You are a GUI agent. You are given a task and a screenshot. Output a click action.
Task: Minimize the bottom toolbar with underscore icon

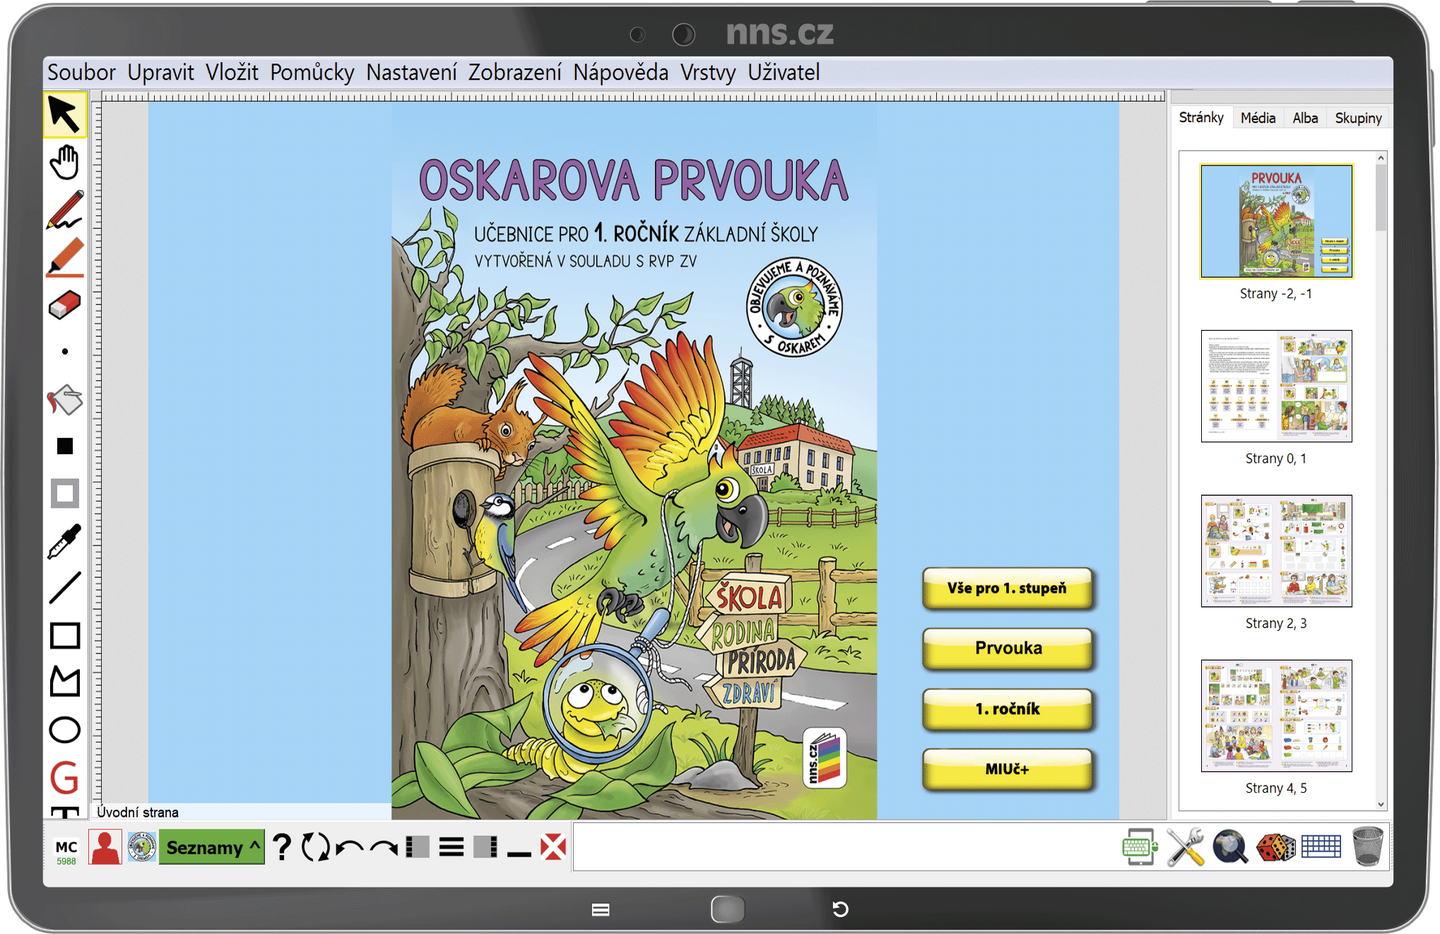[x=519, y=854]
